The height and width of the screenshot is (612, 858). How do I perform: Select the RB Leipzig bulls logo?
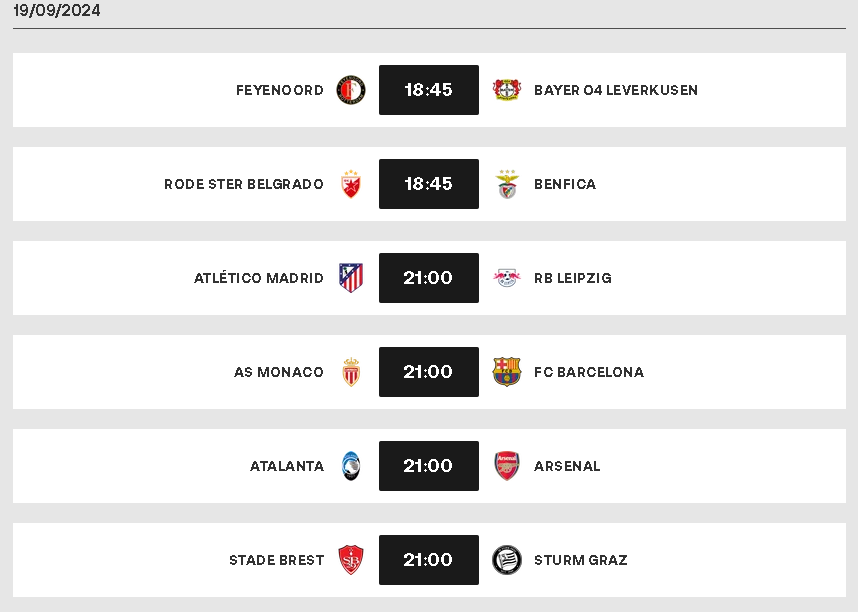tap(507, 278)
